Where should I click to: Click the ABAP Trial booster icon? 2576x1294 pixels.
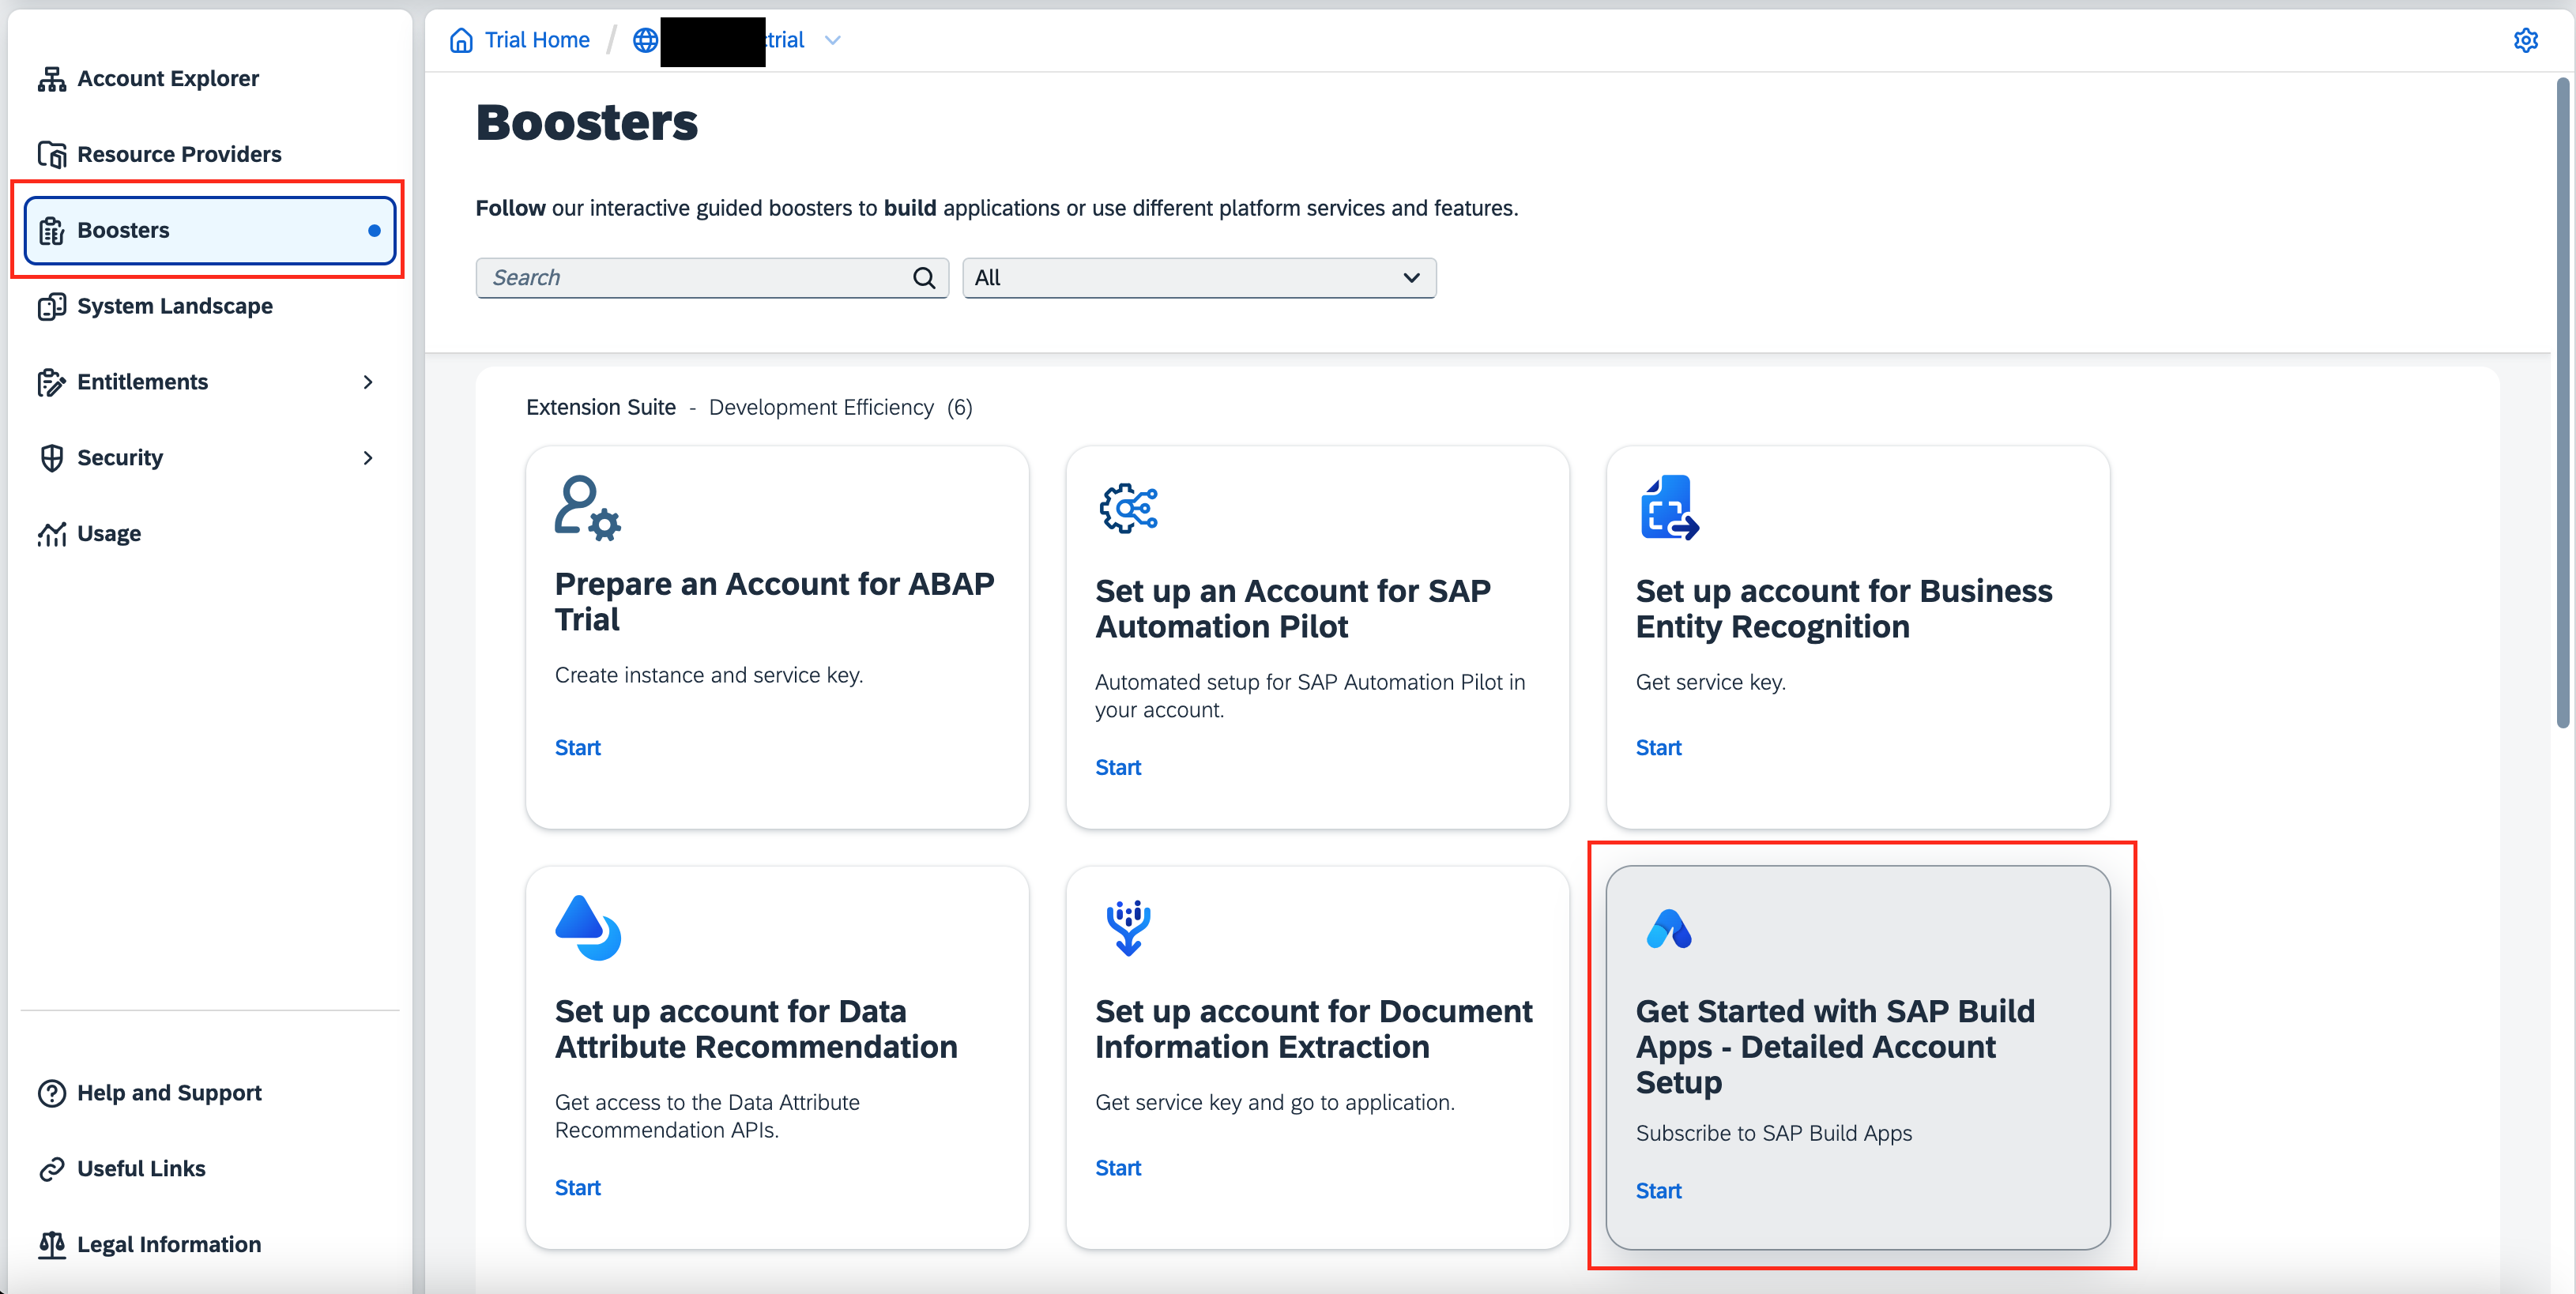[587, 508]
